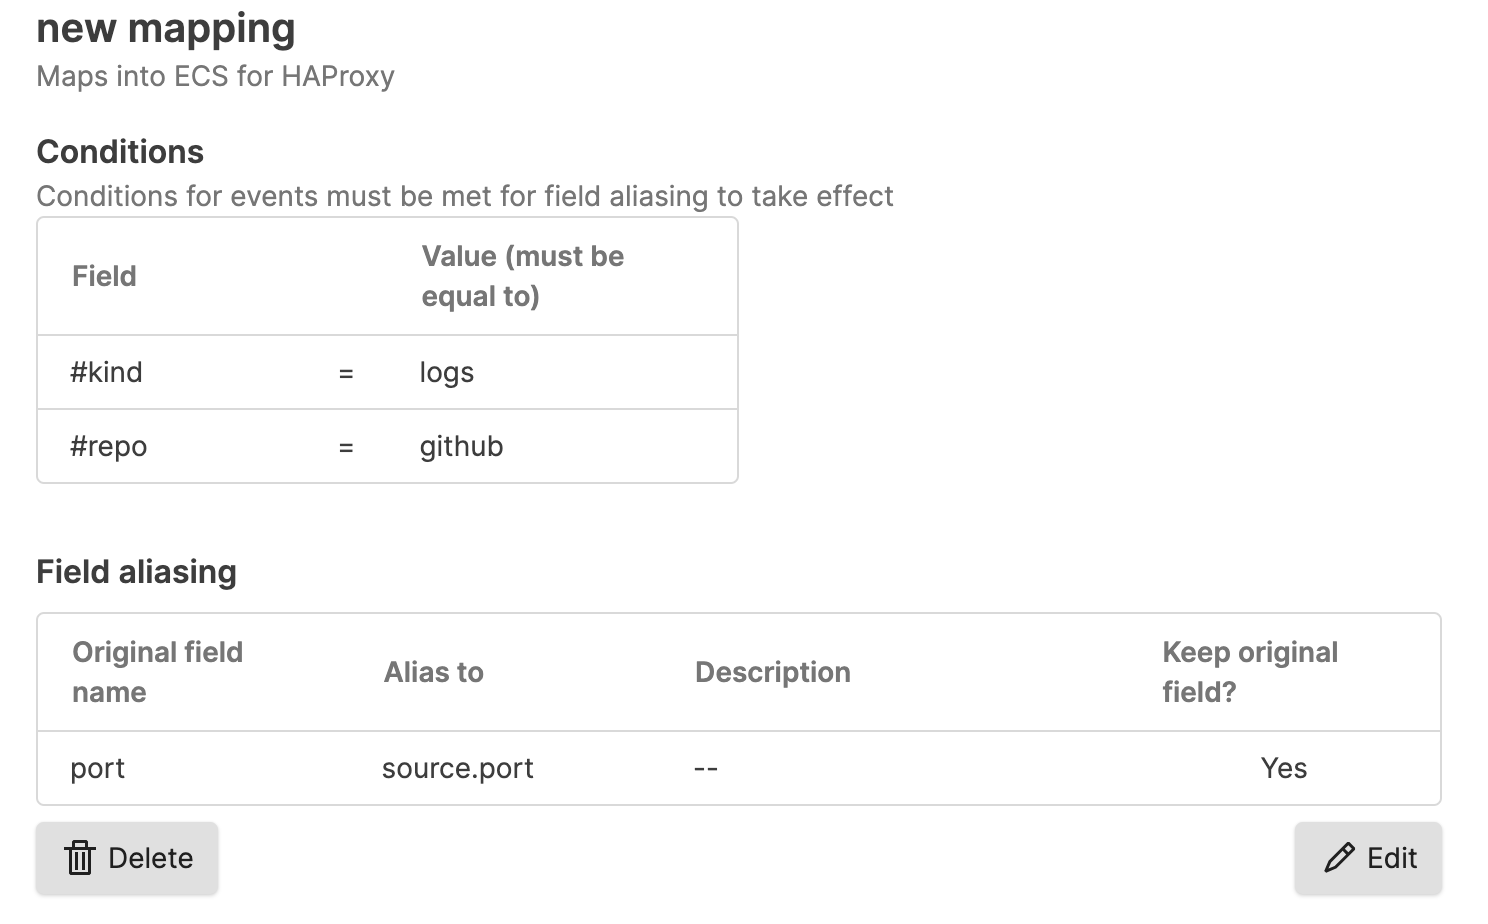Screen dimensions: 1488x924
Task: Select the mapping title 'new mapping'
Action: [x=165, y=28]
